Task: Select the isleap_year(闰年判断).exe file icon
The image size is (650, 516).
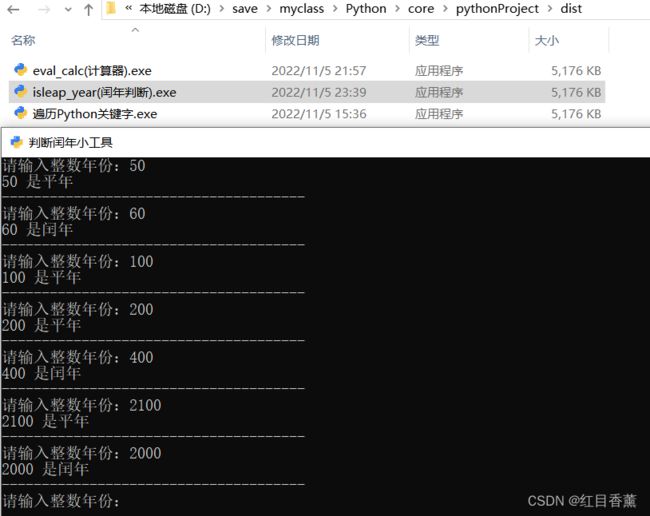Action: [20, 91]
